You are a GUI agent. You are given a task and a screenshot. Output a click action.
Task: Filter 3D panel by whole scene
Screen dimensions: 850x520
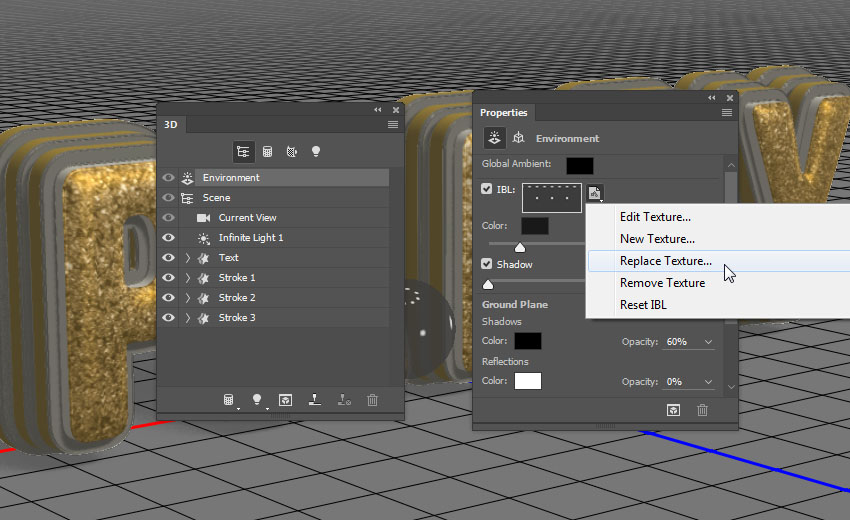click(x=243, y=151)
